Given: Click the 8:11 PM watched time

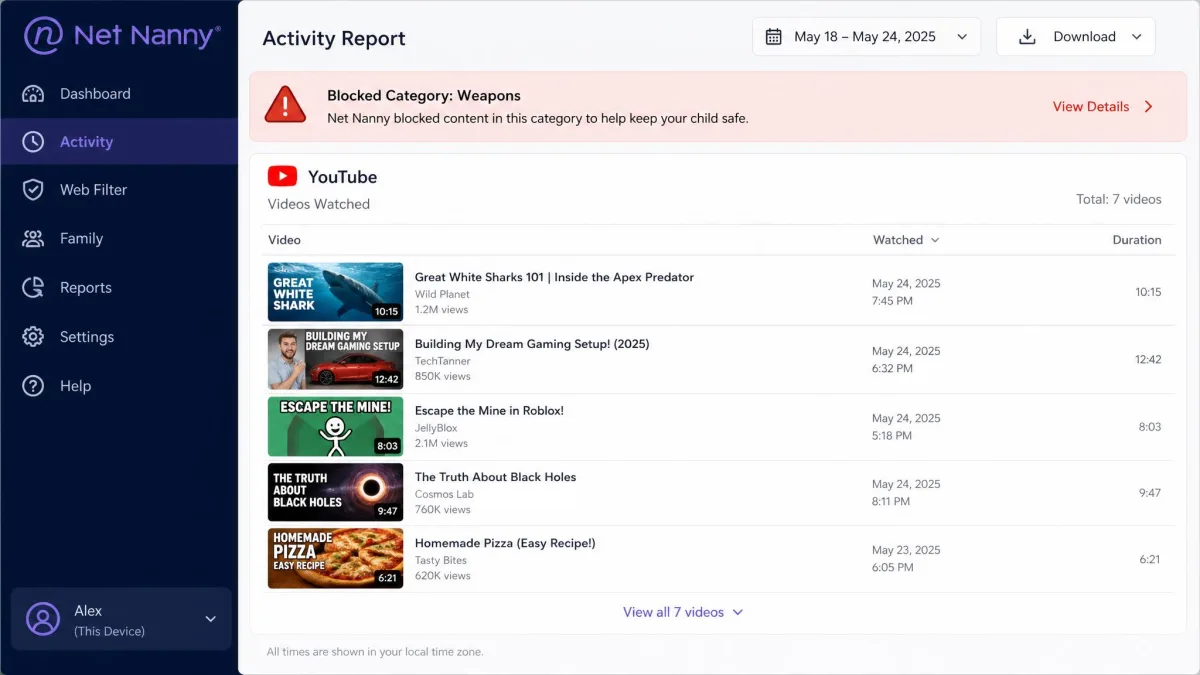Looking at the screenshot, I should [x=891, y=501].
